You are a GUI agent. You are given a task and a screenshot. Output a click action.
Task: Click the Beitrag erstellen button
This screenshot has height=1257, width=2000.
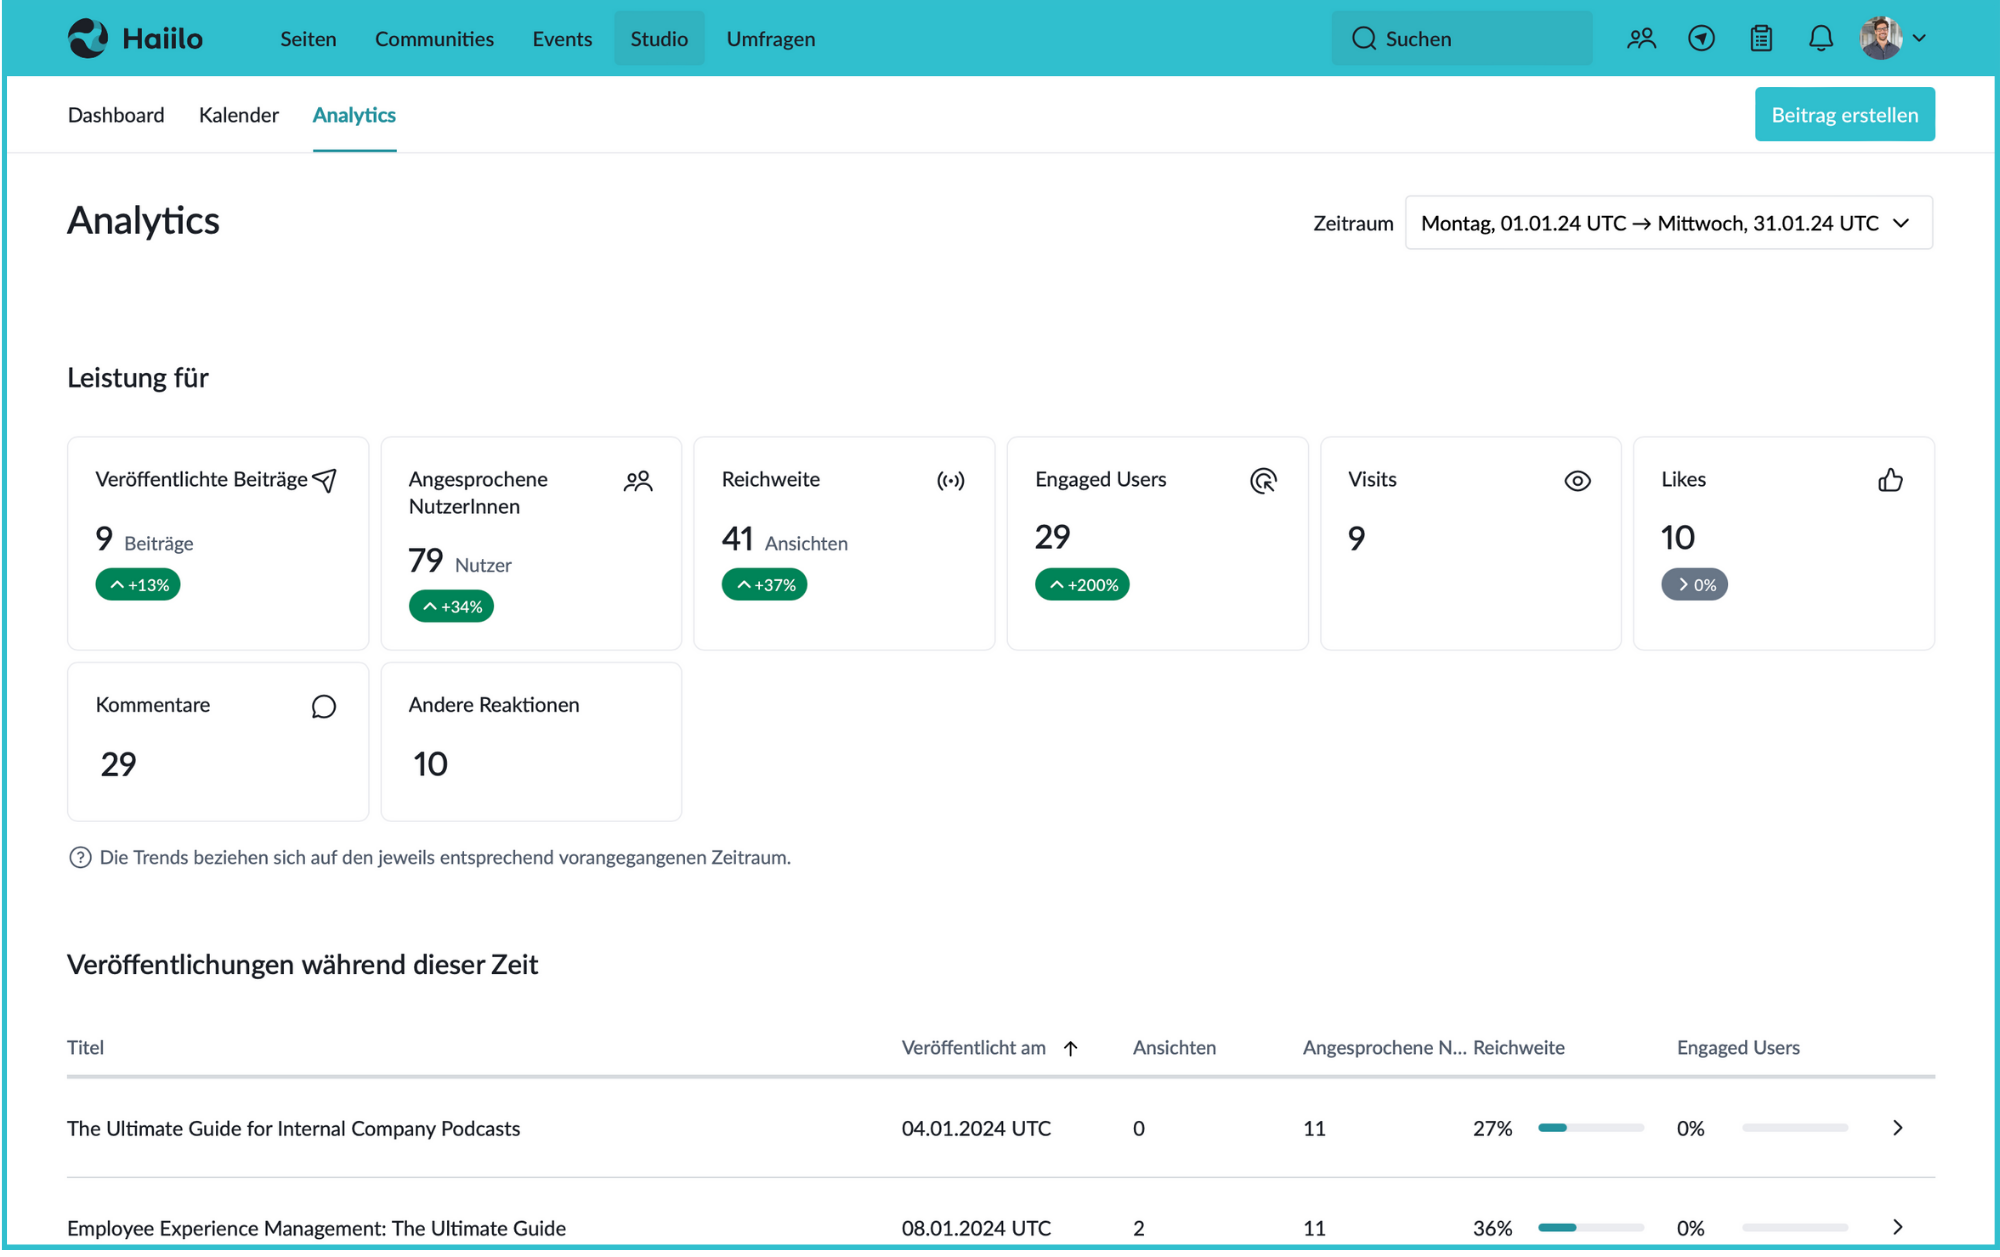pos(1844,114)
